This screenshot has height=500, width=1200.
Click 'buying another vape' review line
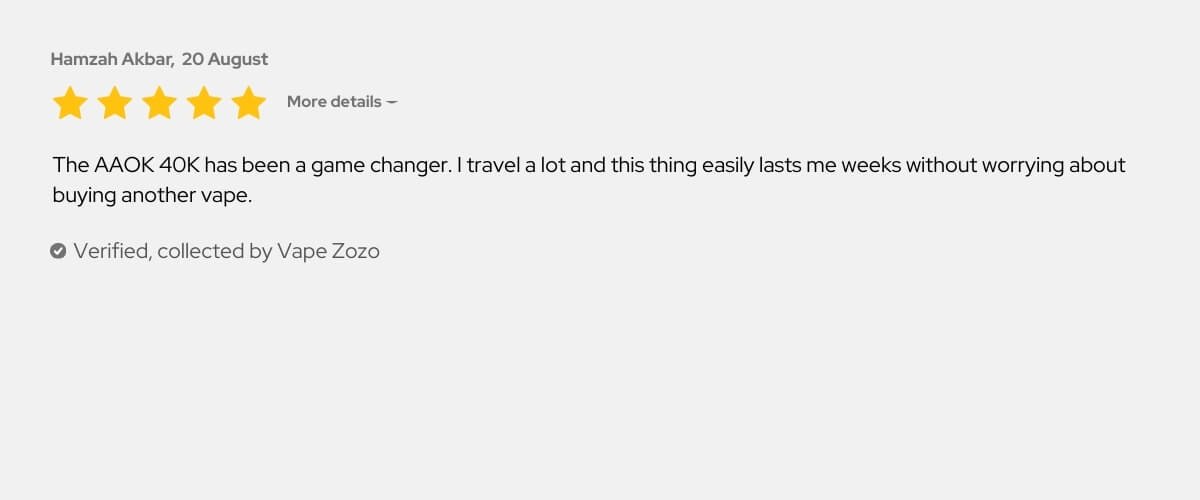(x=152, y=196)
